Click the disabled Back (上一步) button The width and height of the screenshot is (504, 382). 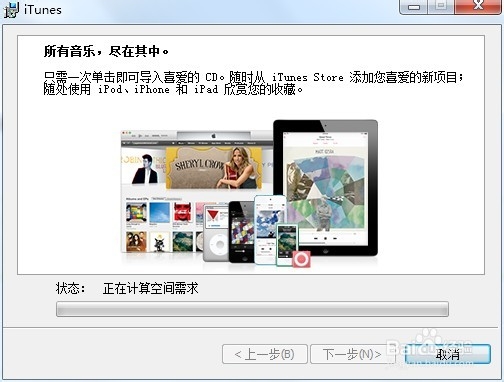(x=265, y=354)
